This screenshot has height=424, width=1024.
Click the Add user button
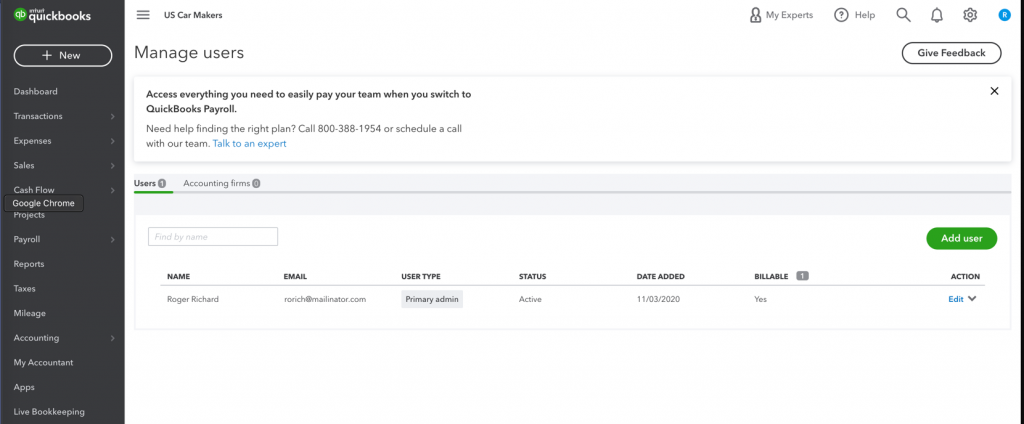961,238
